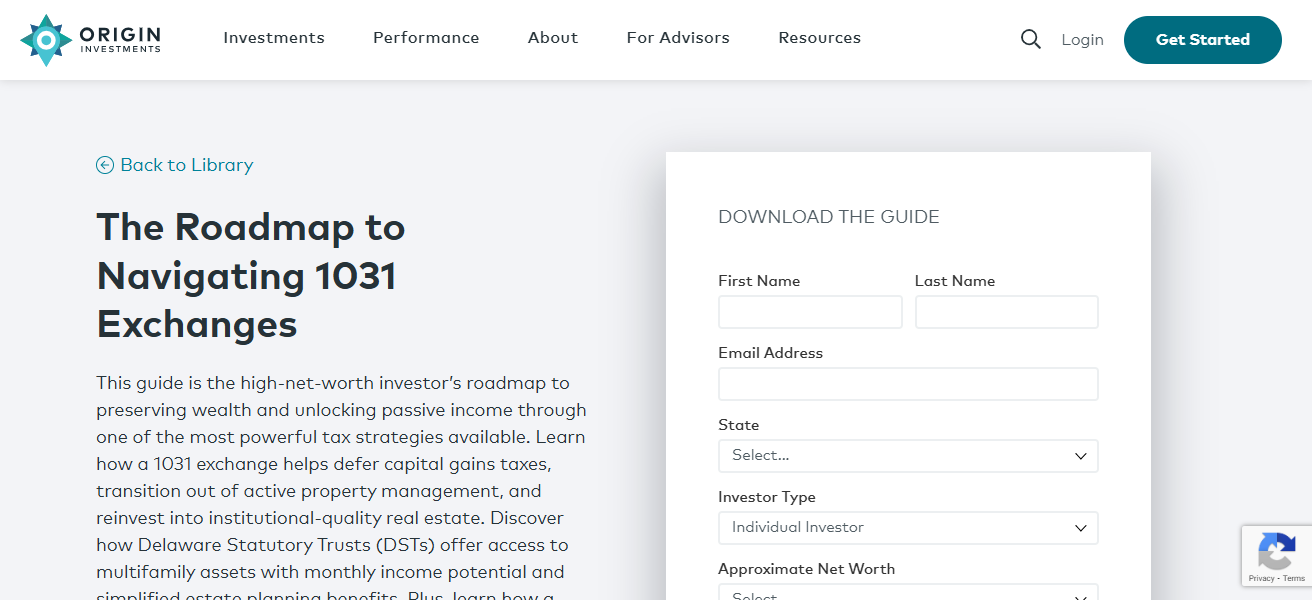Open the Resources menu
Screen dimensions: 1312x600
tap(819, 38)
